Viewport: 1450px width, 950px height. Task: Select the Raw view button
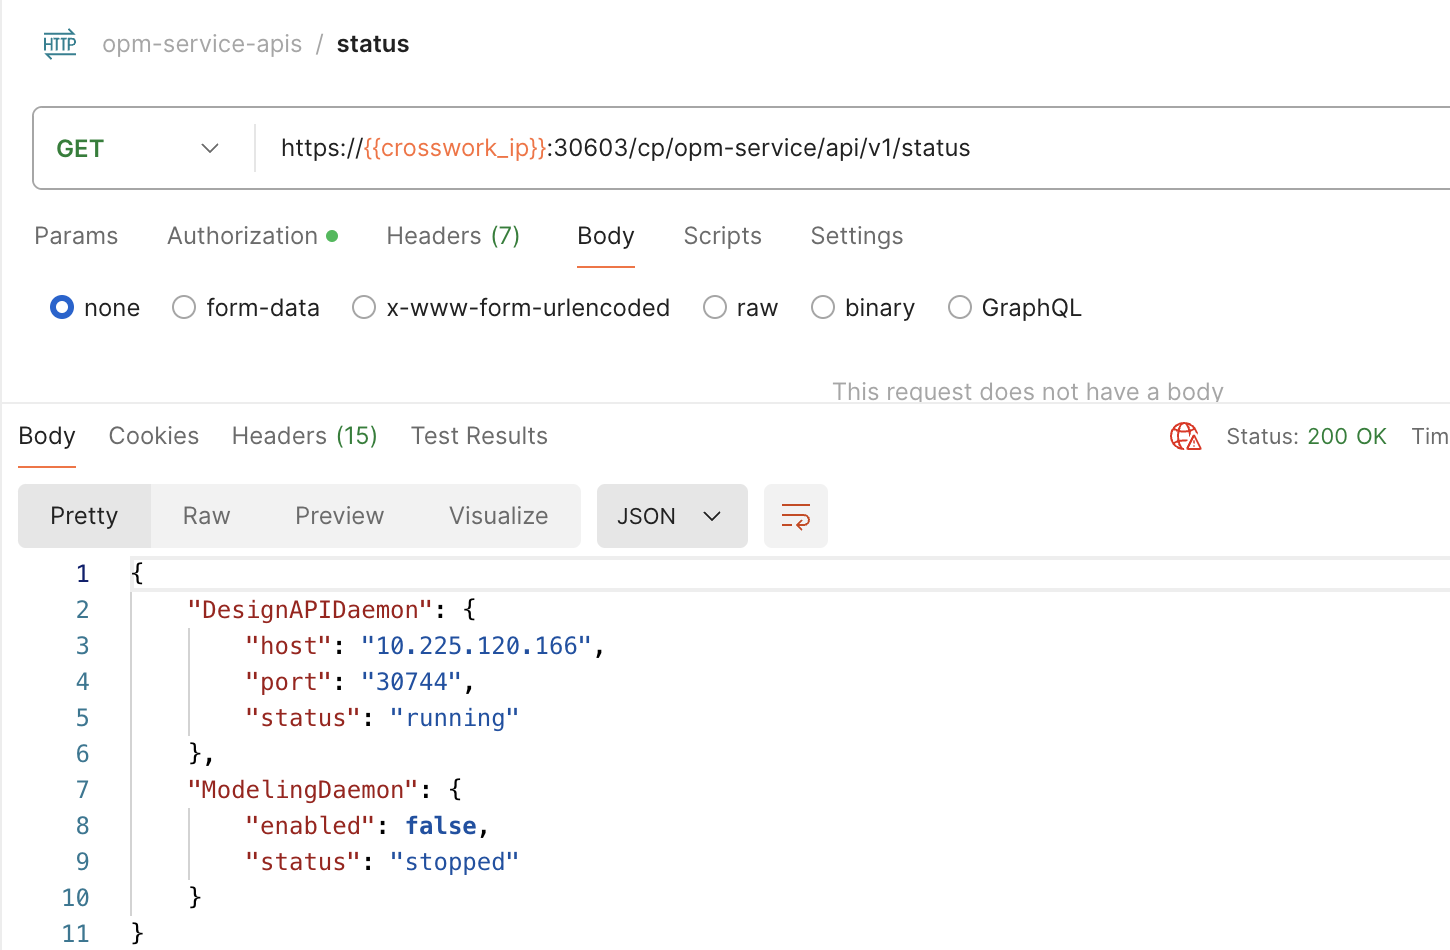tap(207, 516)
